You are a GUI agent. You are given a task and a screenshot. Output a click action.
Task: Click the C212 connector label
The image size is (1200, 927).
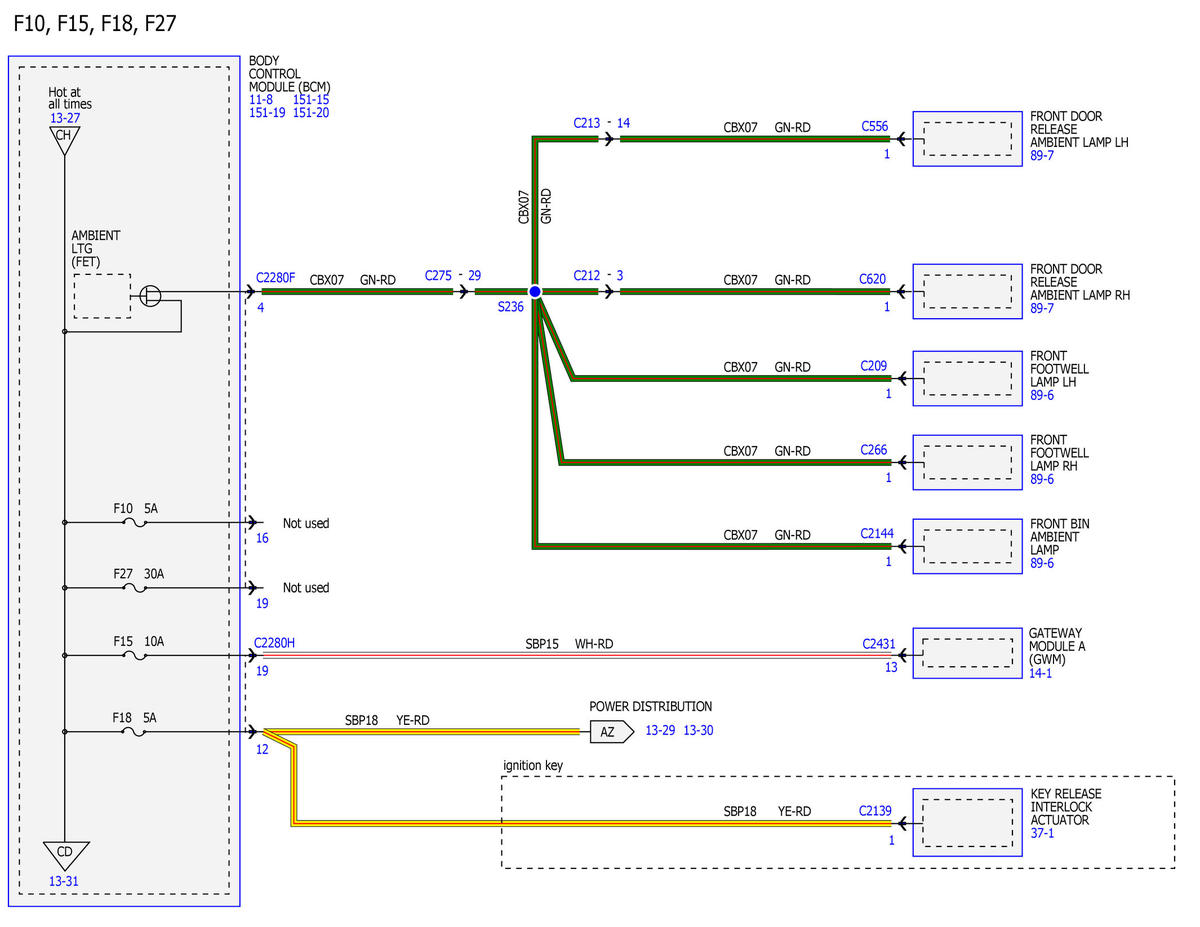[x=588, y=275]
